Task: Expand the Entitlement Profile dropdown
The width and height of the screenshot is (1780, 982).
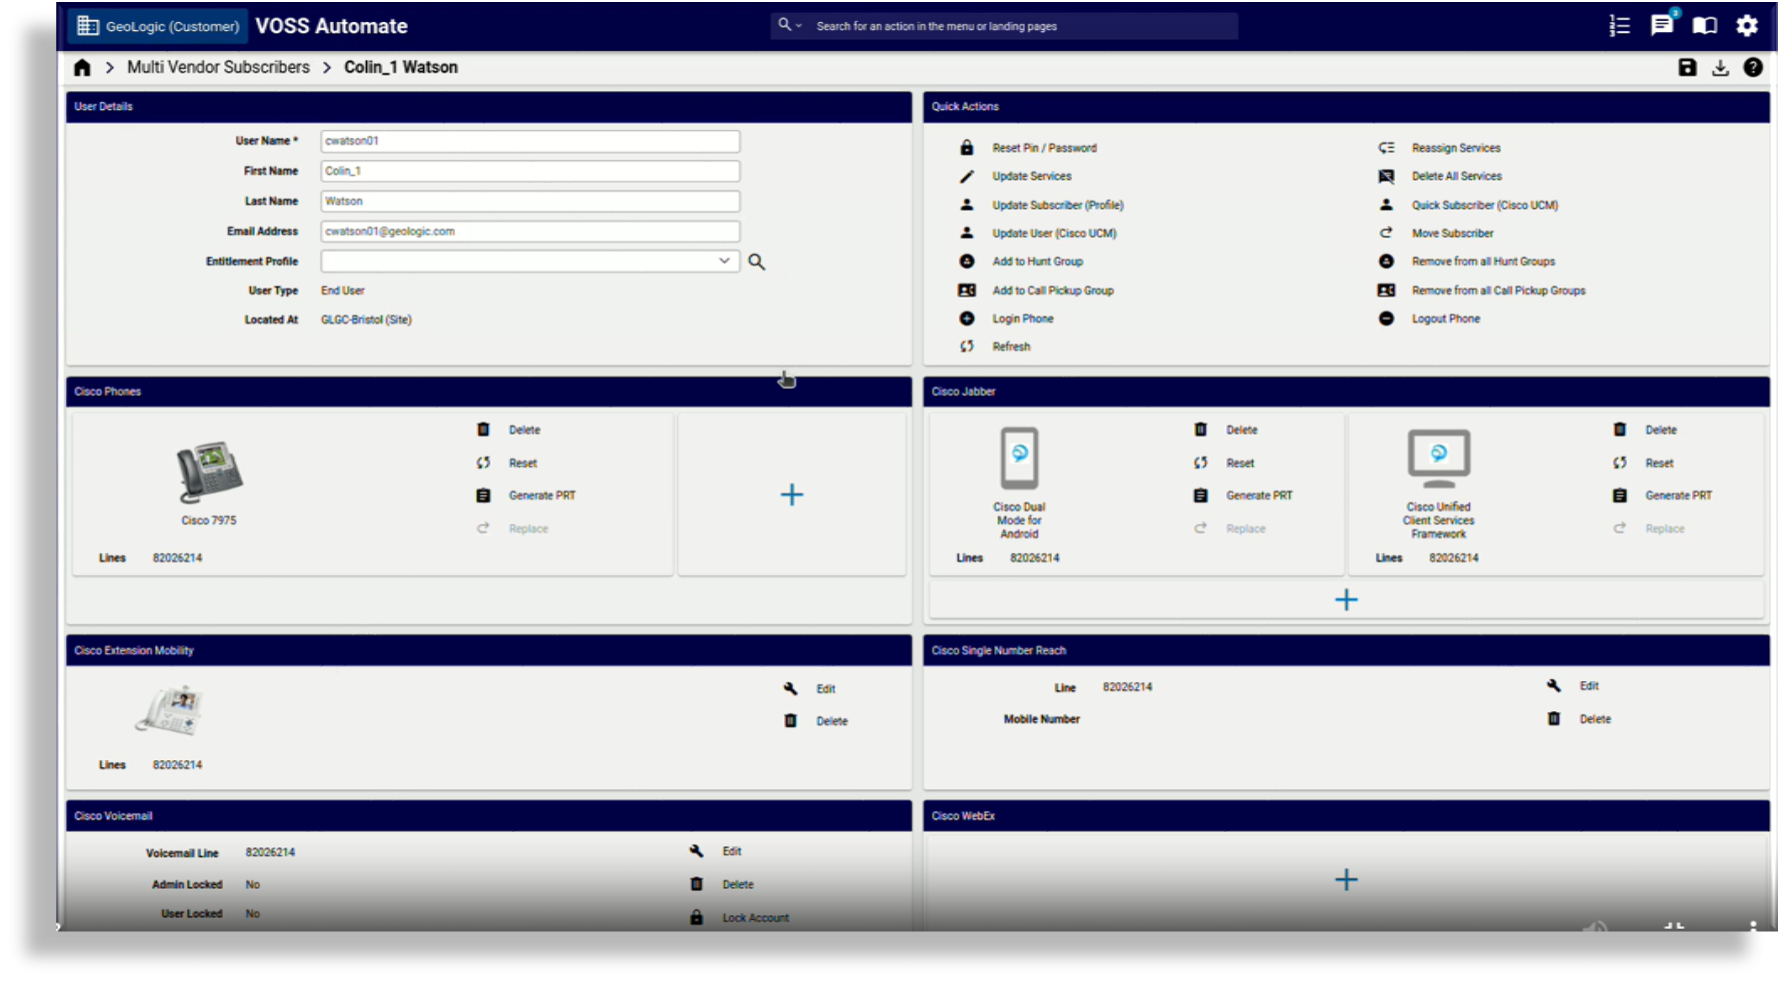Action: click(724, 261)
